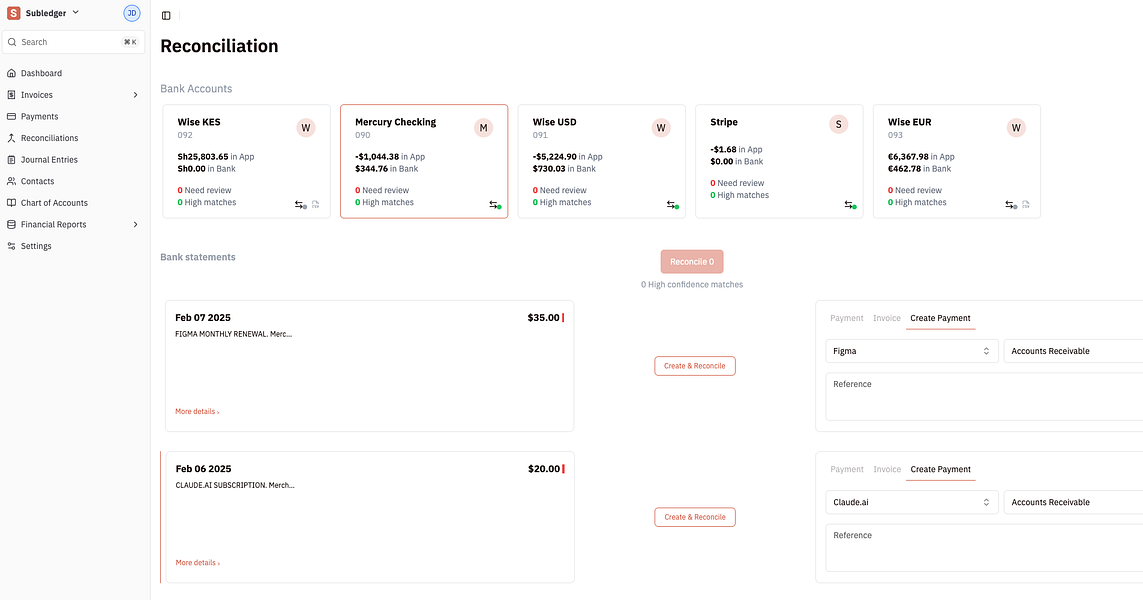Screen dimensions: 1143x600
Task: Click the CSV icon on Wise EUR card
Action: [1025, 204]
